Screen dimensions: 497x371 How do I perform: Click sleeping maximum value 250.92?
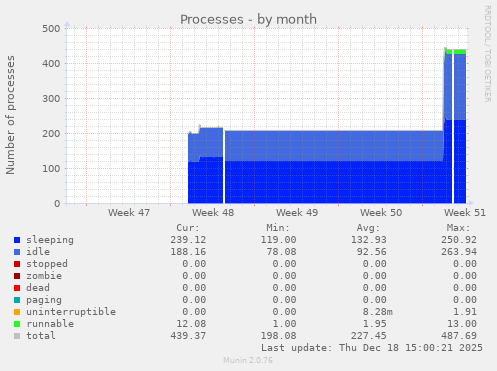[x=459, y=240]
